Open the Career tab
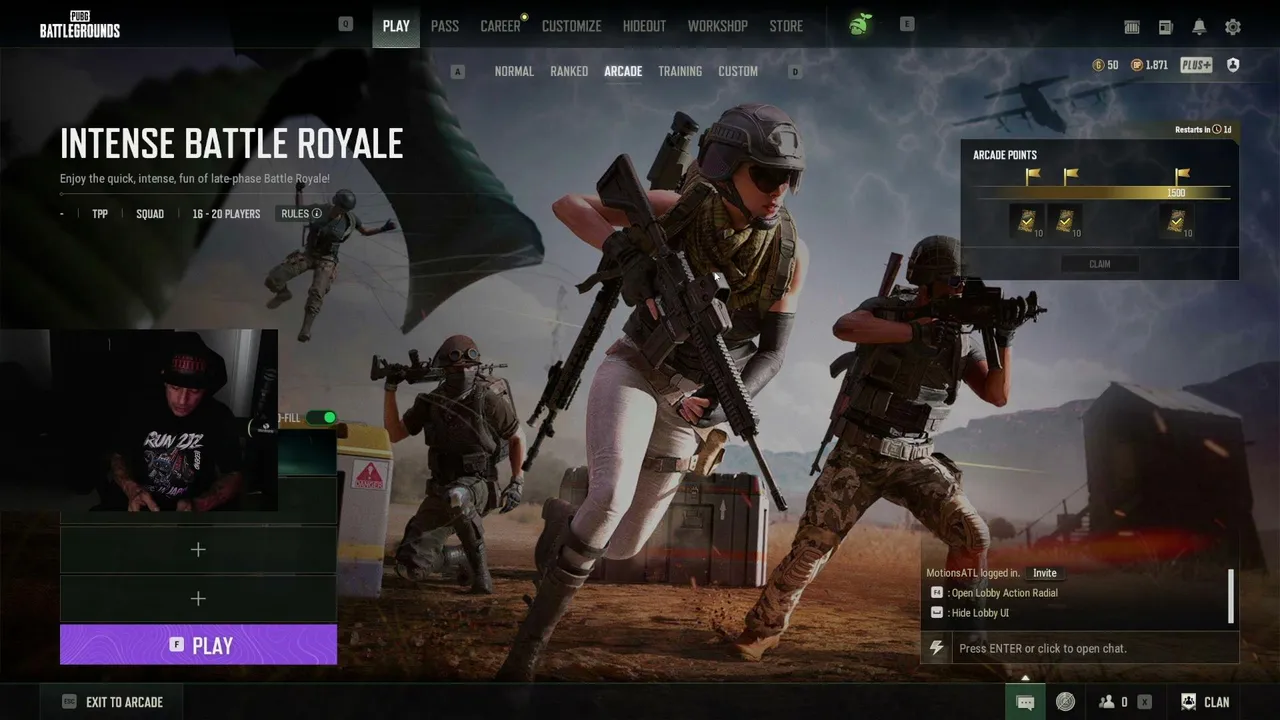 (500, 26)
